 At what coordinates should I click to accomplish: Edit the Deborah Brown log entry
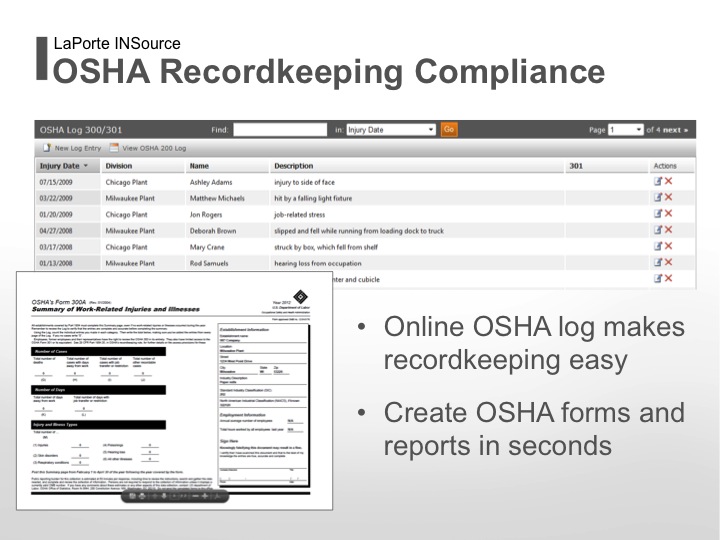coord(658,230)
